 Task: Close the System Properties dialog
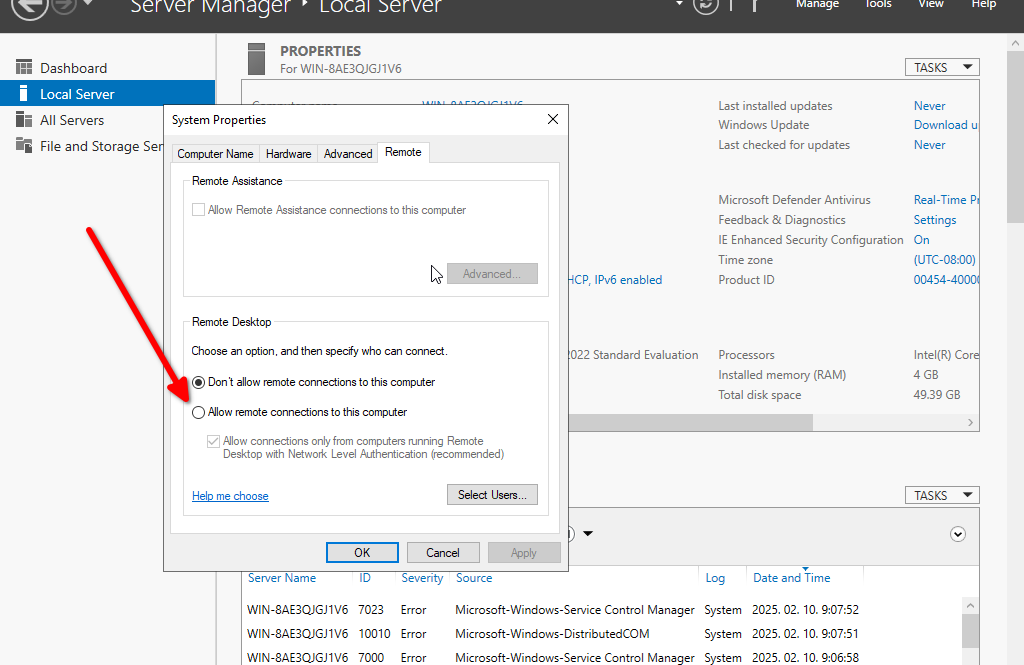553,119
